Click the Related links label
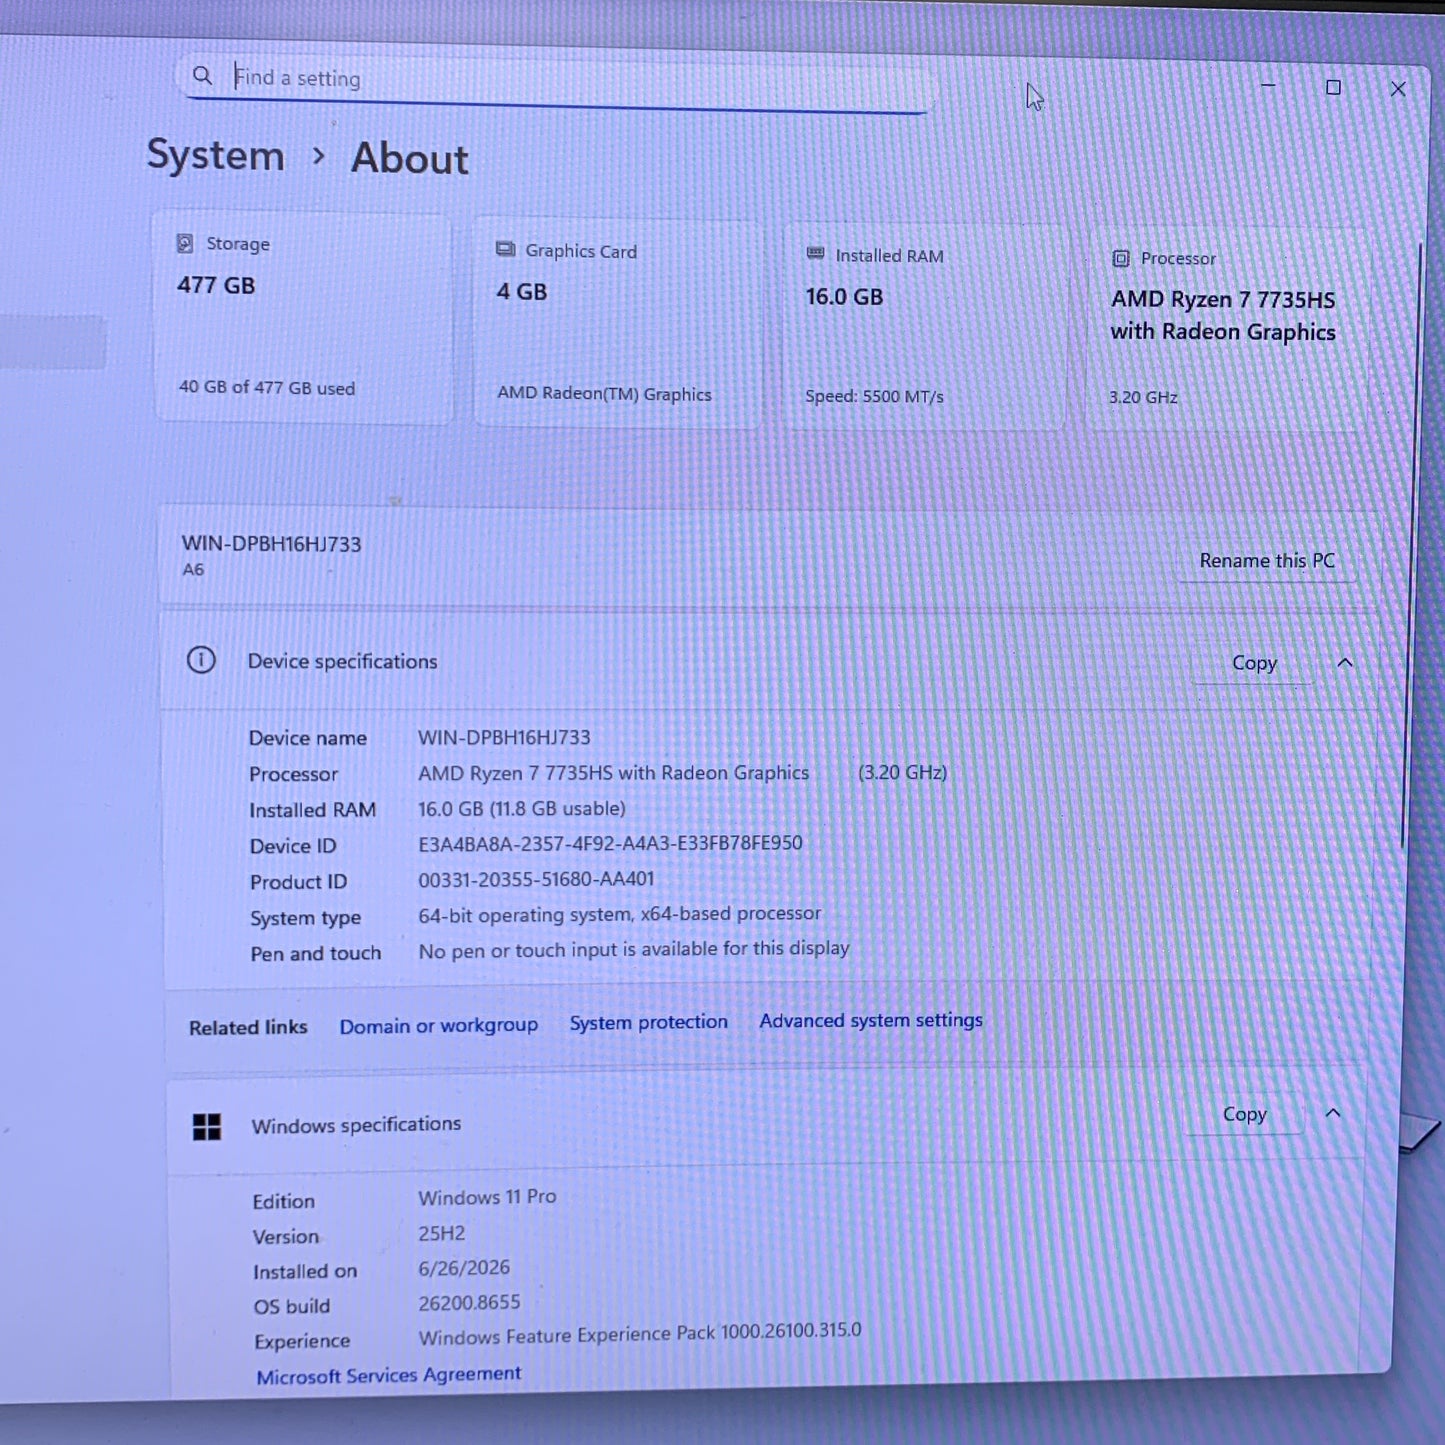The width and height of the screenshot is (1445, 1445). [248, 1027]
